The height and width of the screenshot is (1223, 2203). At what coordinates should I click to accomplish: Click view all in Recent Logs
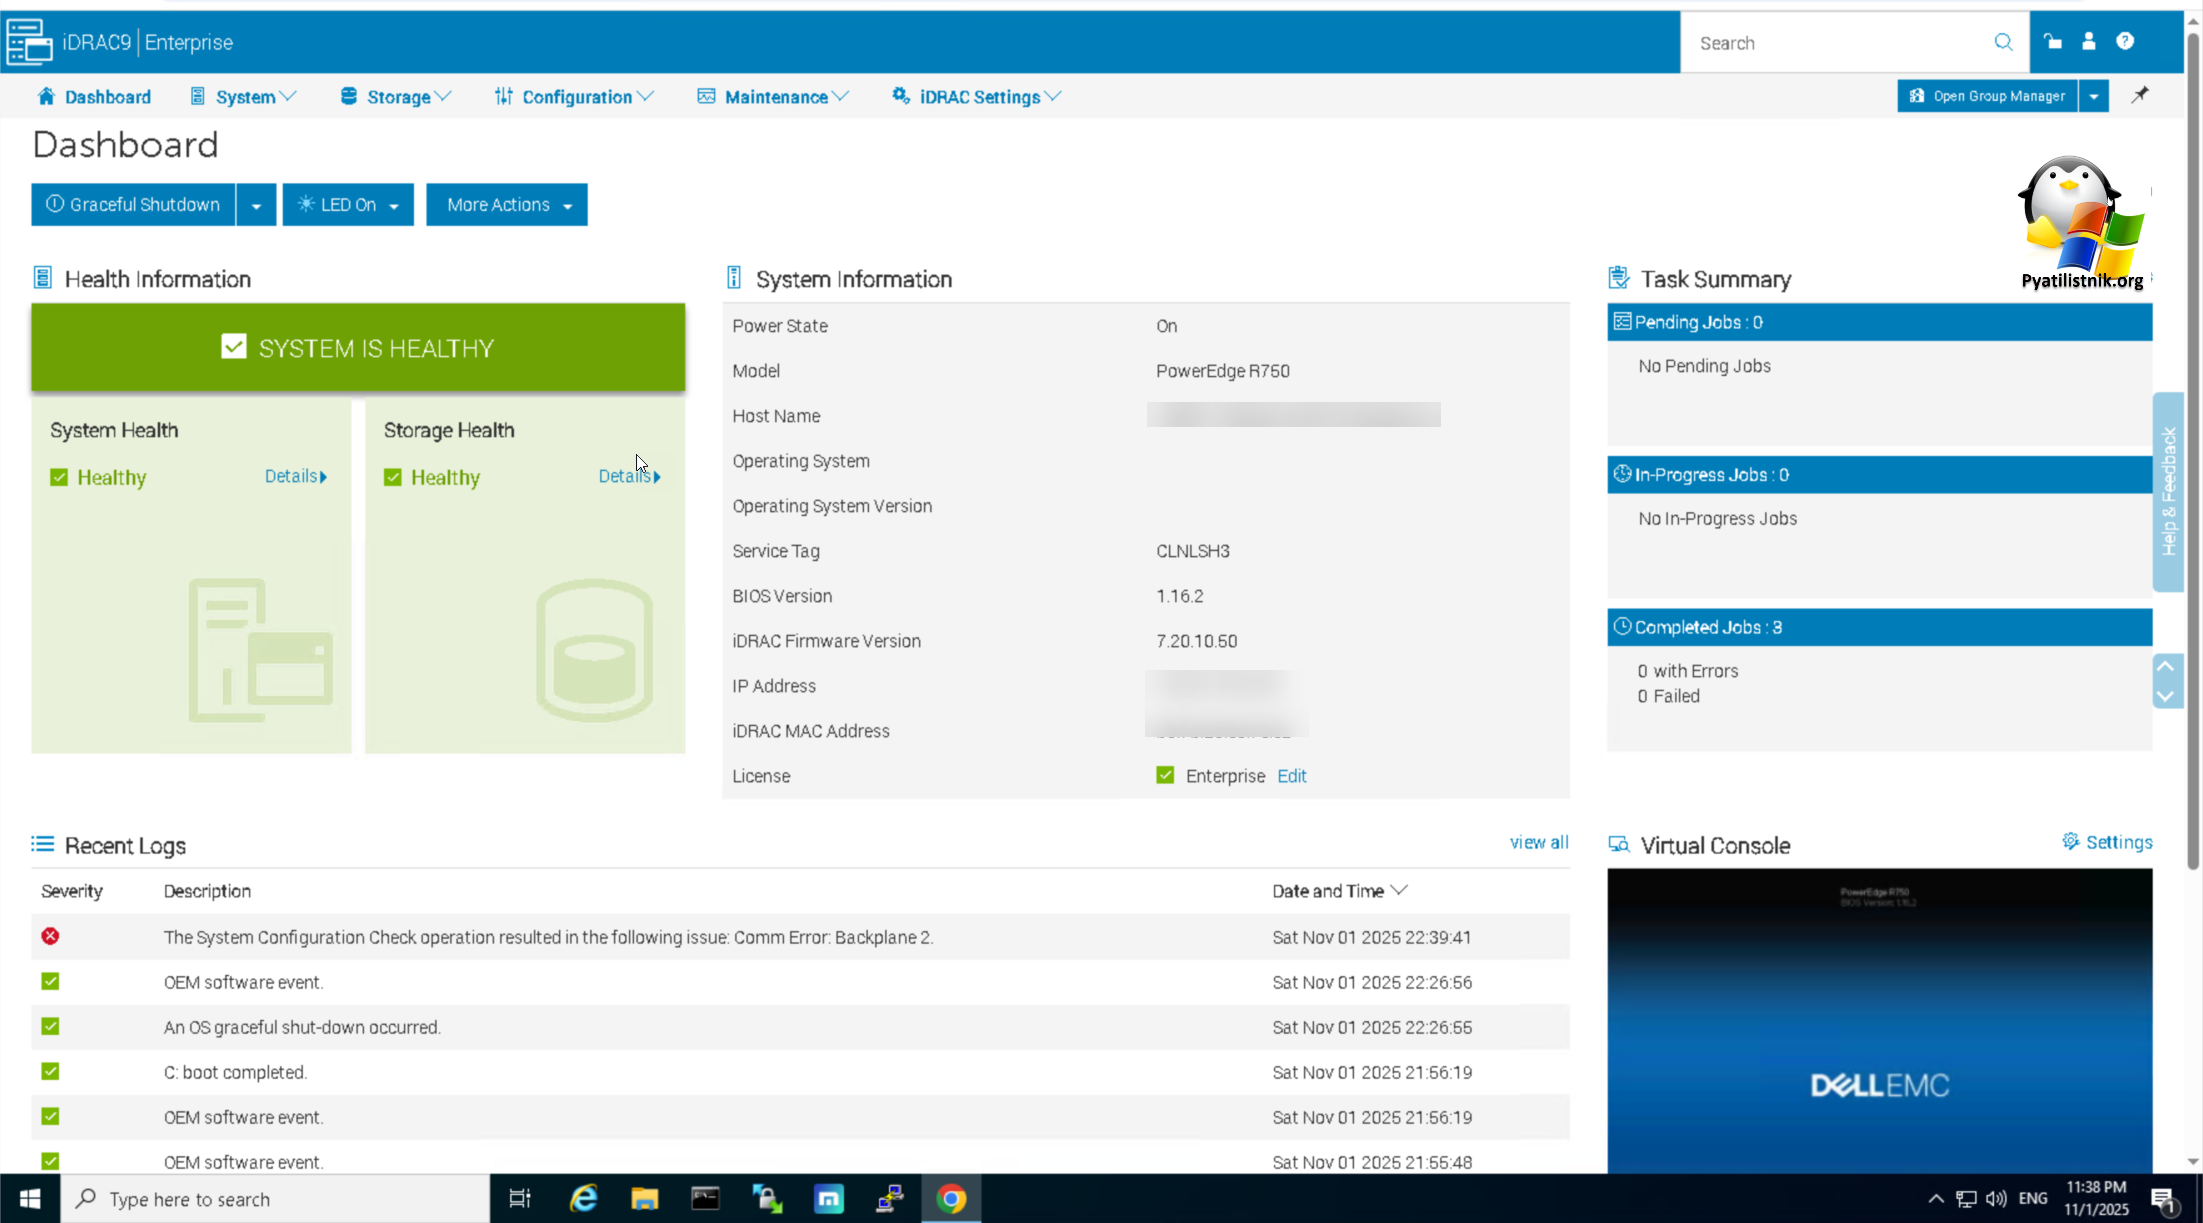pos(1538,842)
